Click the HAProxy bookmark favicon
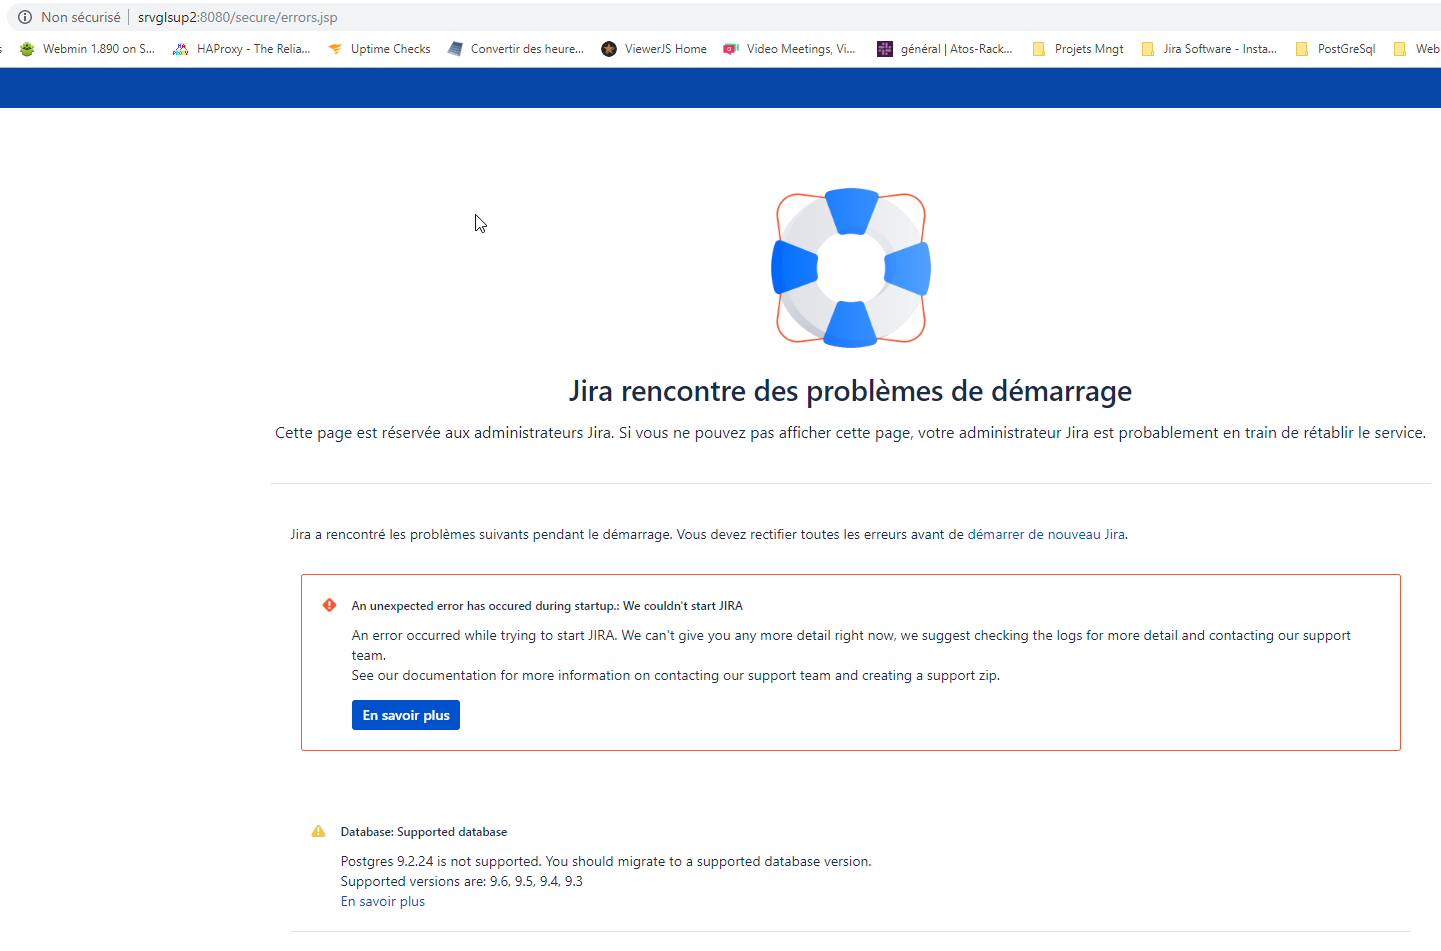Viewport: 1441px width, 951px height. pyautogui.click(x=181, y=49)
